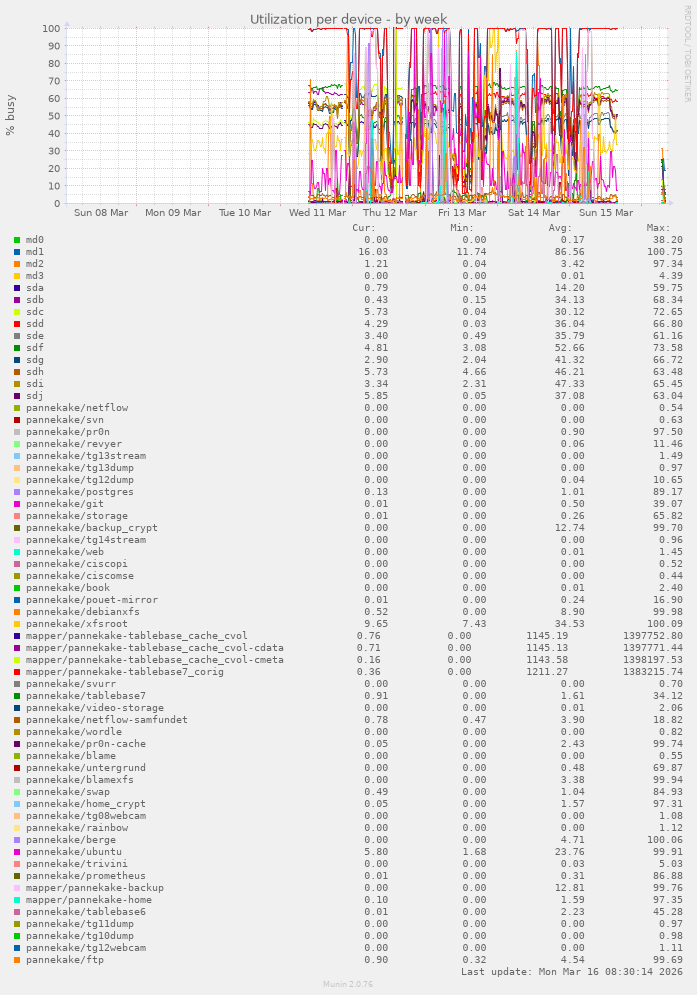Viewport: 697px width, 995px height.
Task: Click the 'md1' legend label
Action: 35,252
